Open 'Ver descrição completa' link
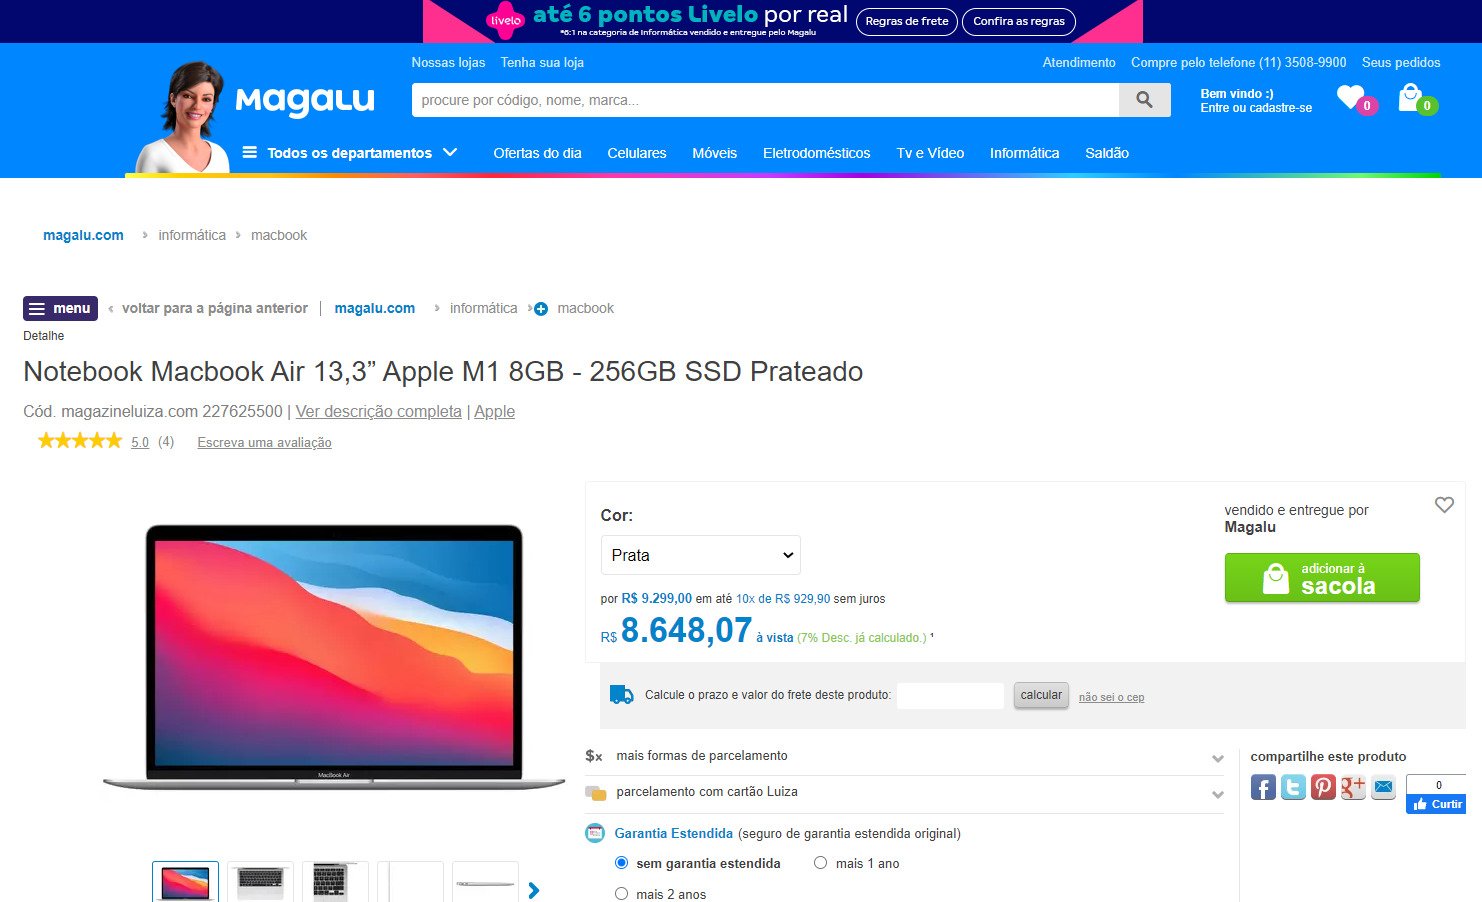1482x902 pixels. coord(378,411)
